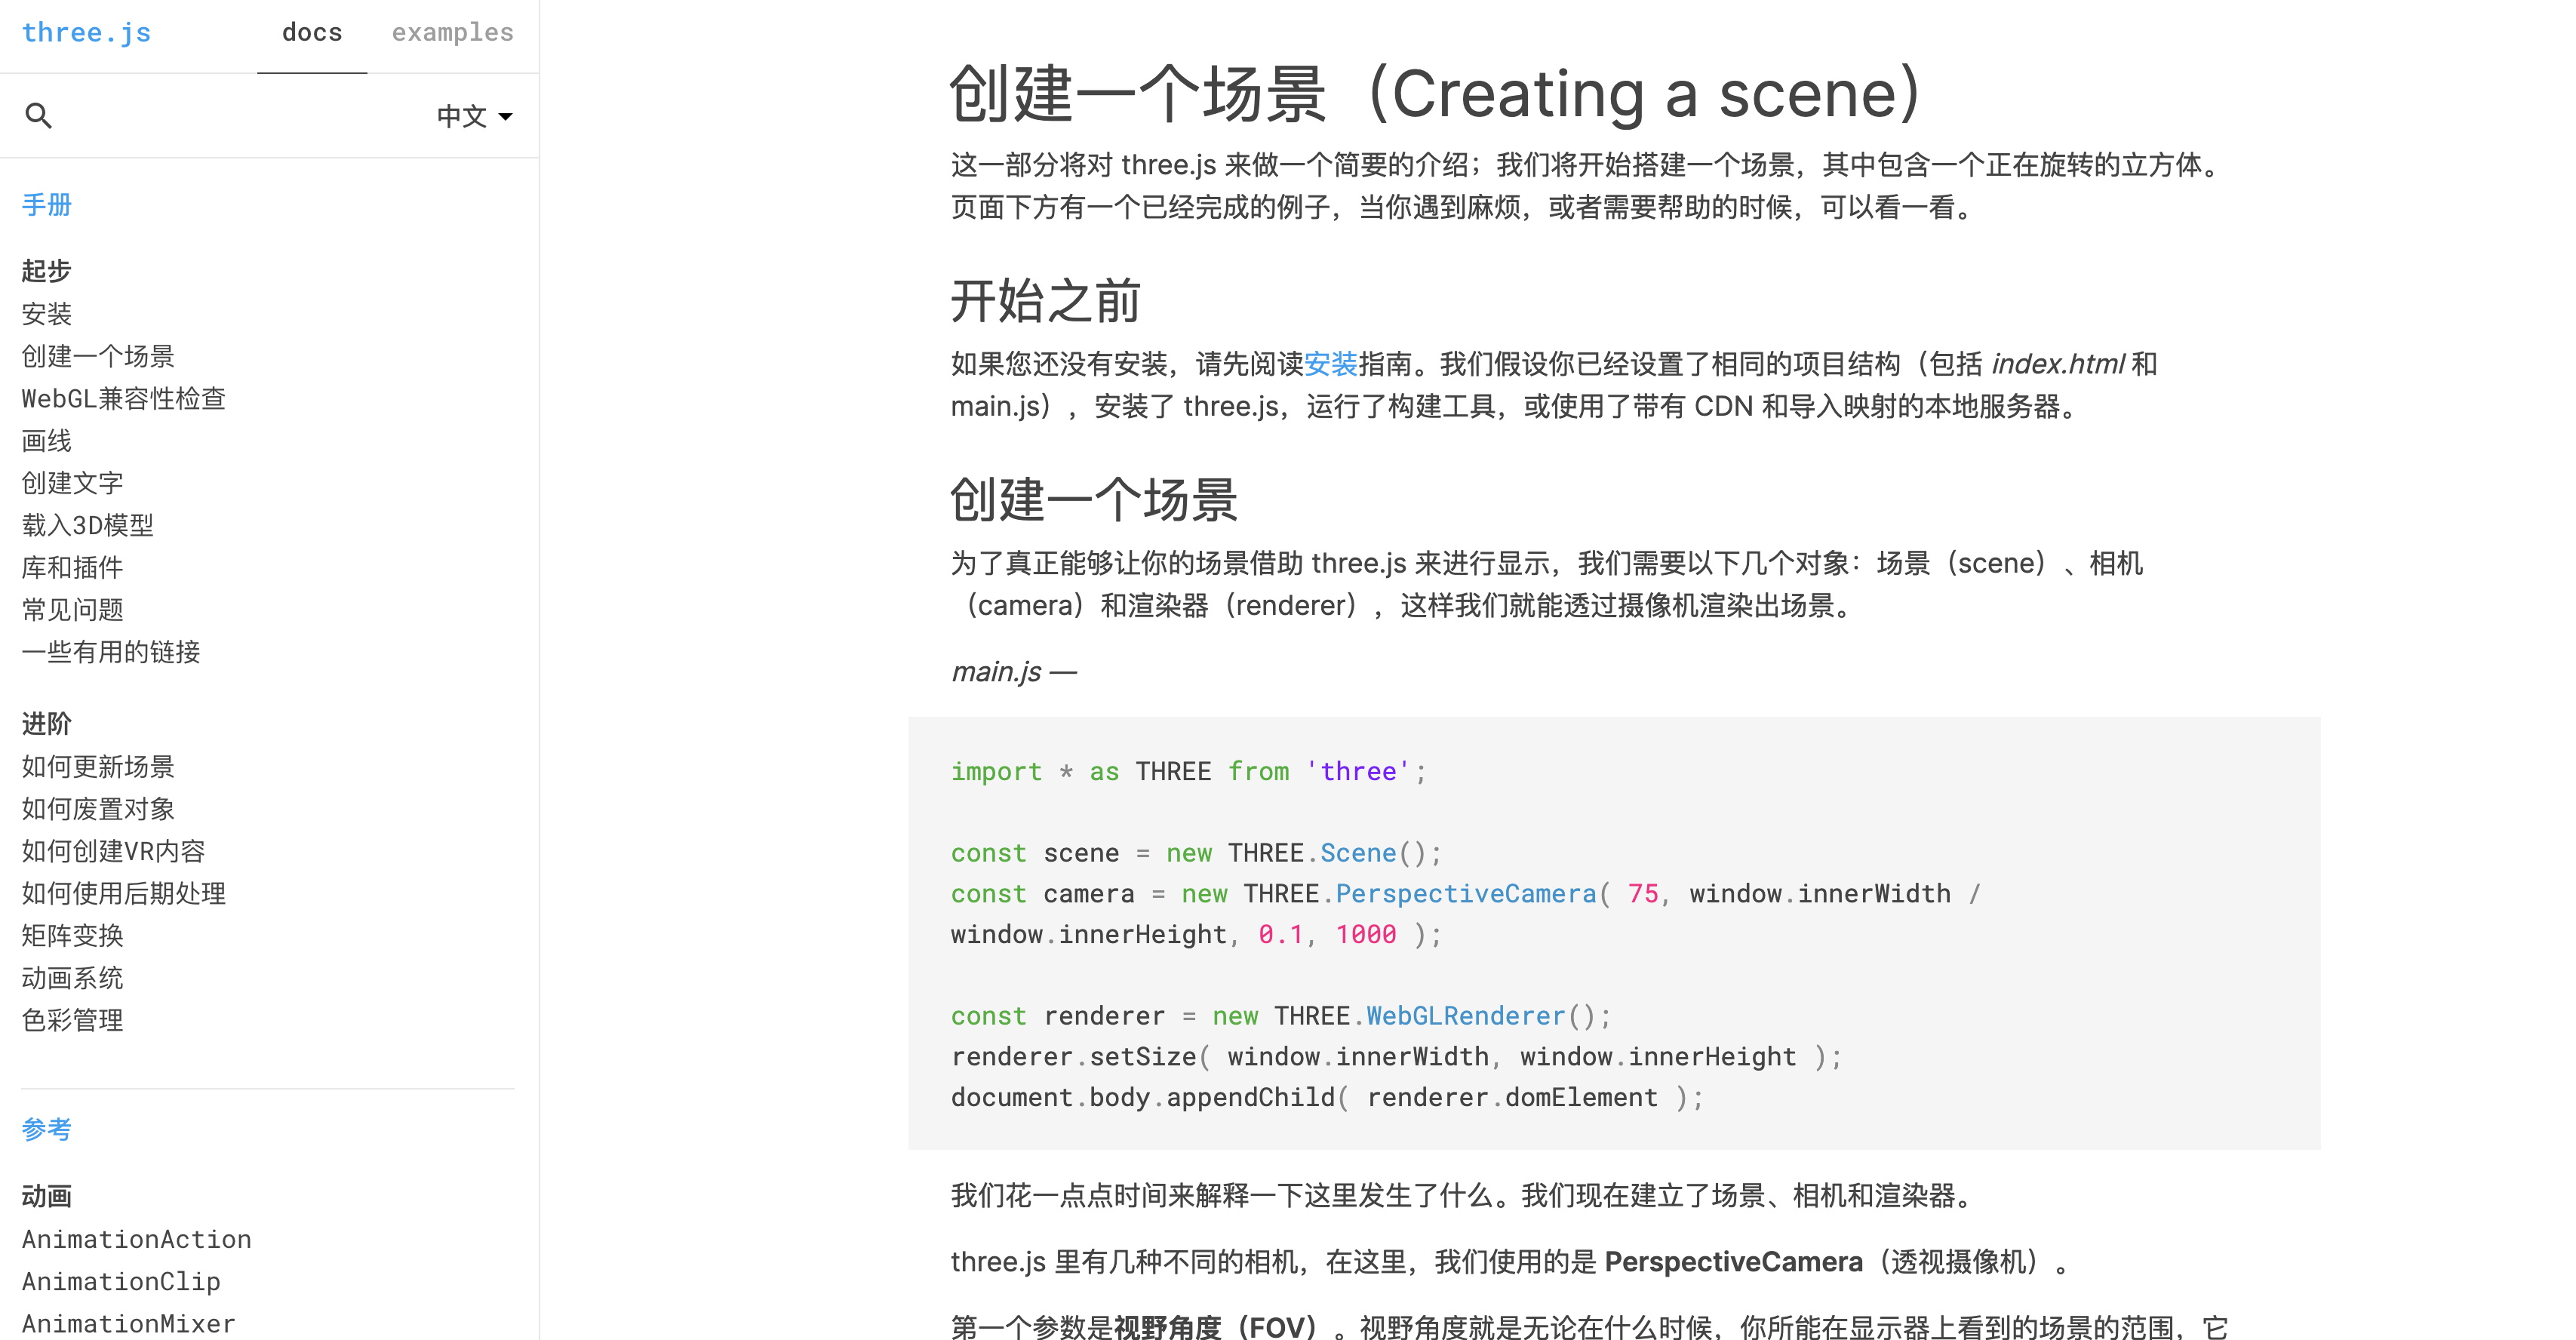Click the search magnifier icon

pos(38,116)
